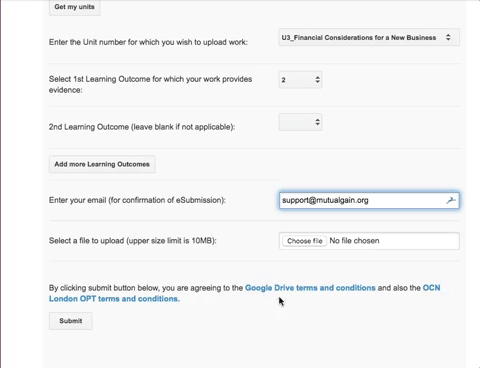Click 'No file chosen' text
The width and height of the screenshot is (480, 368).
click(354, 241)
